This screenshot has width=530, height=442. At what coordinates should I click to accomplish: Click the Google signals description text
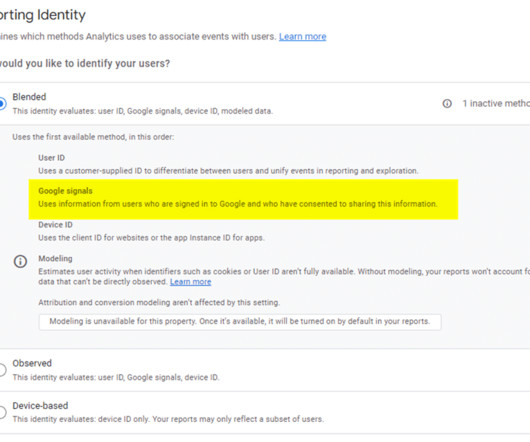click(x=238, y=204)
